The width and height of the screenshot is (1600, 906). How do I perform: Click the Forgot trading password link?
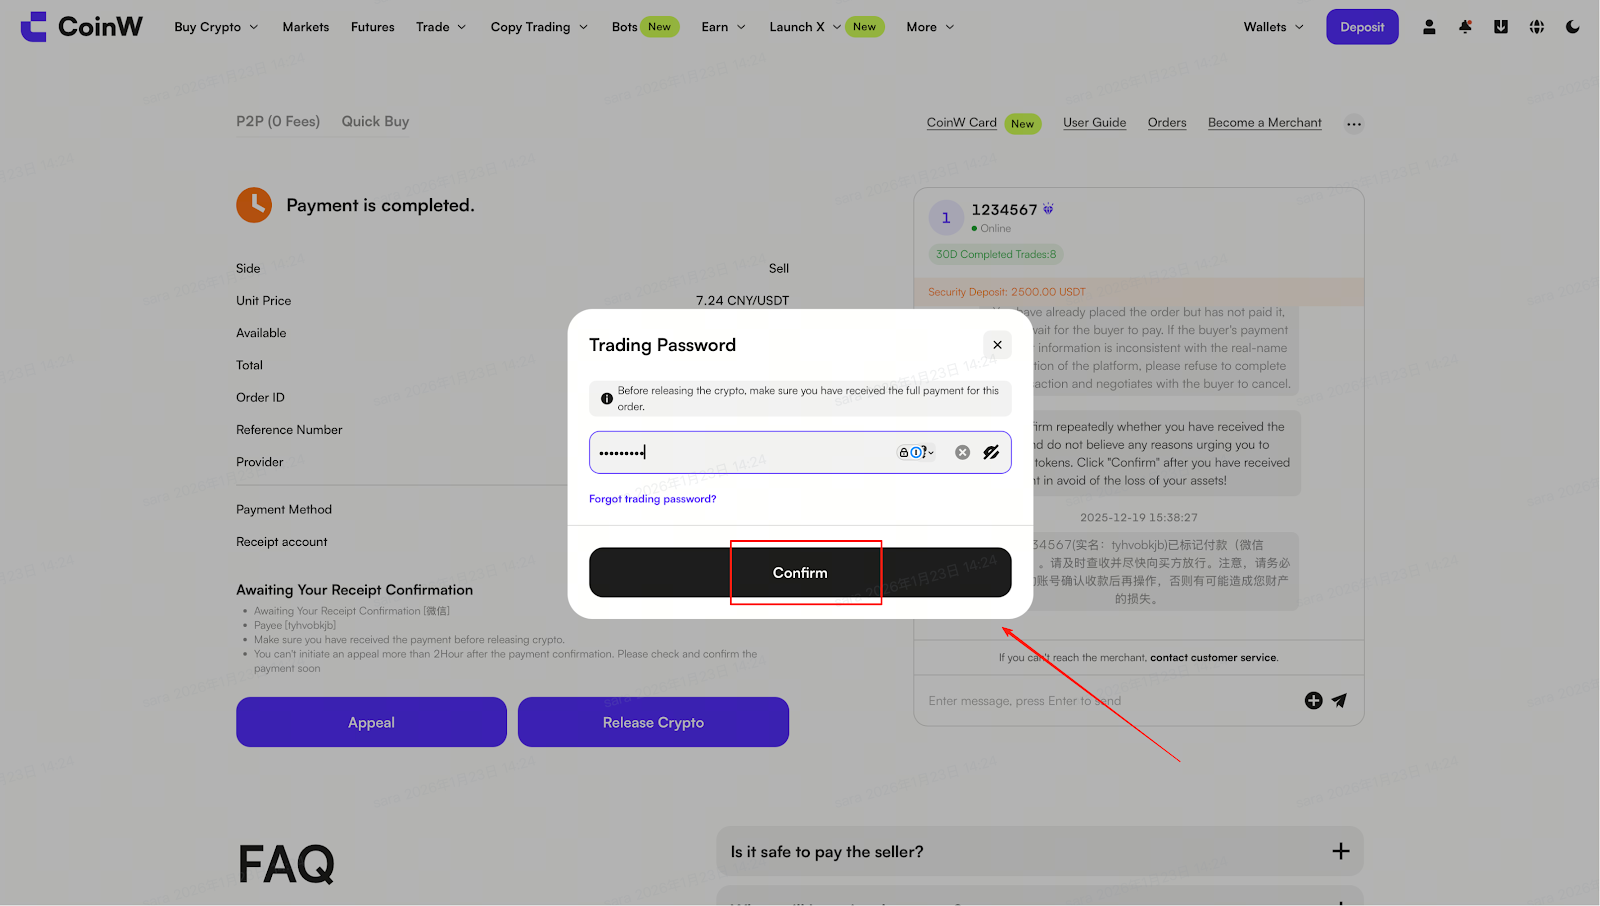(x=652, y=499)
